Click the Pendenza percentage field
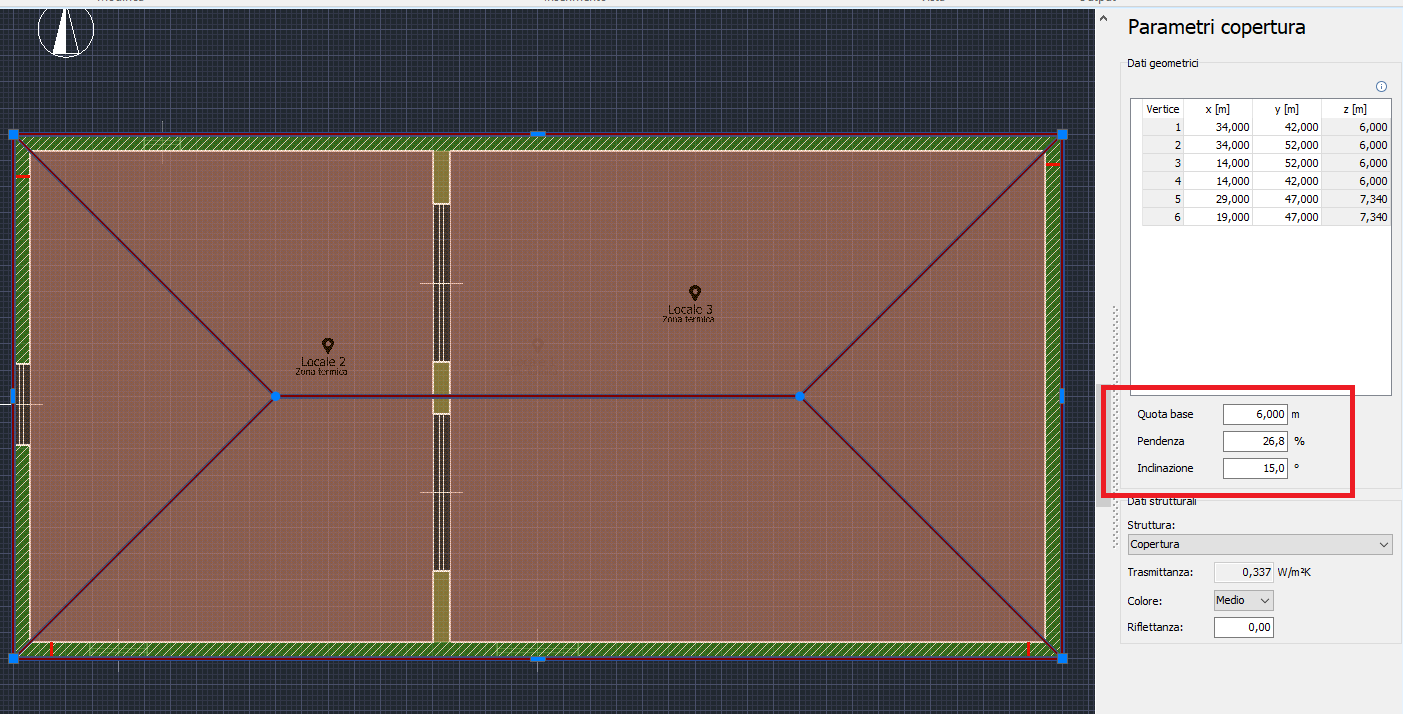1403x714 pixels. coord(1255,441)
